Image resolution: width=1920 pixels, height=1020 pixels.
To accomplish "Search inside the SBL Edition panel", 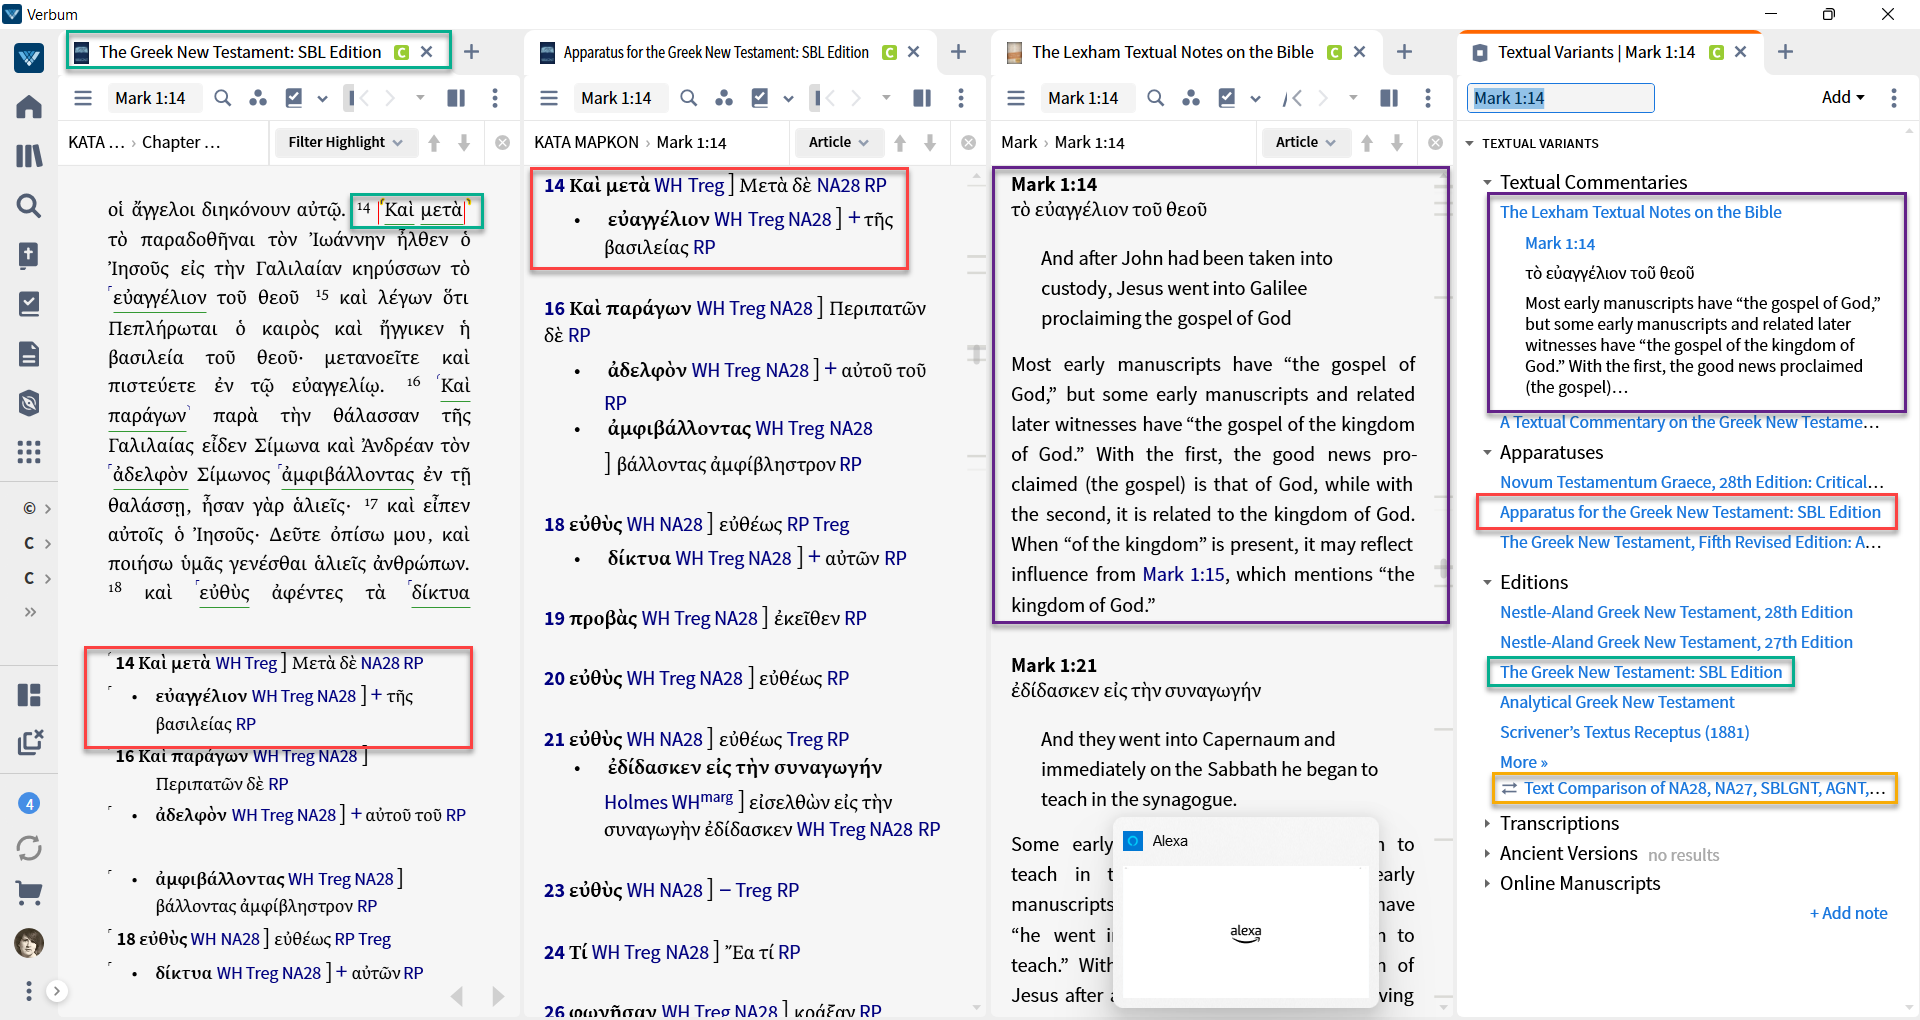I will point(222,98).
